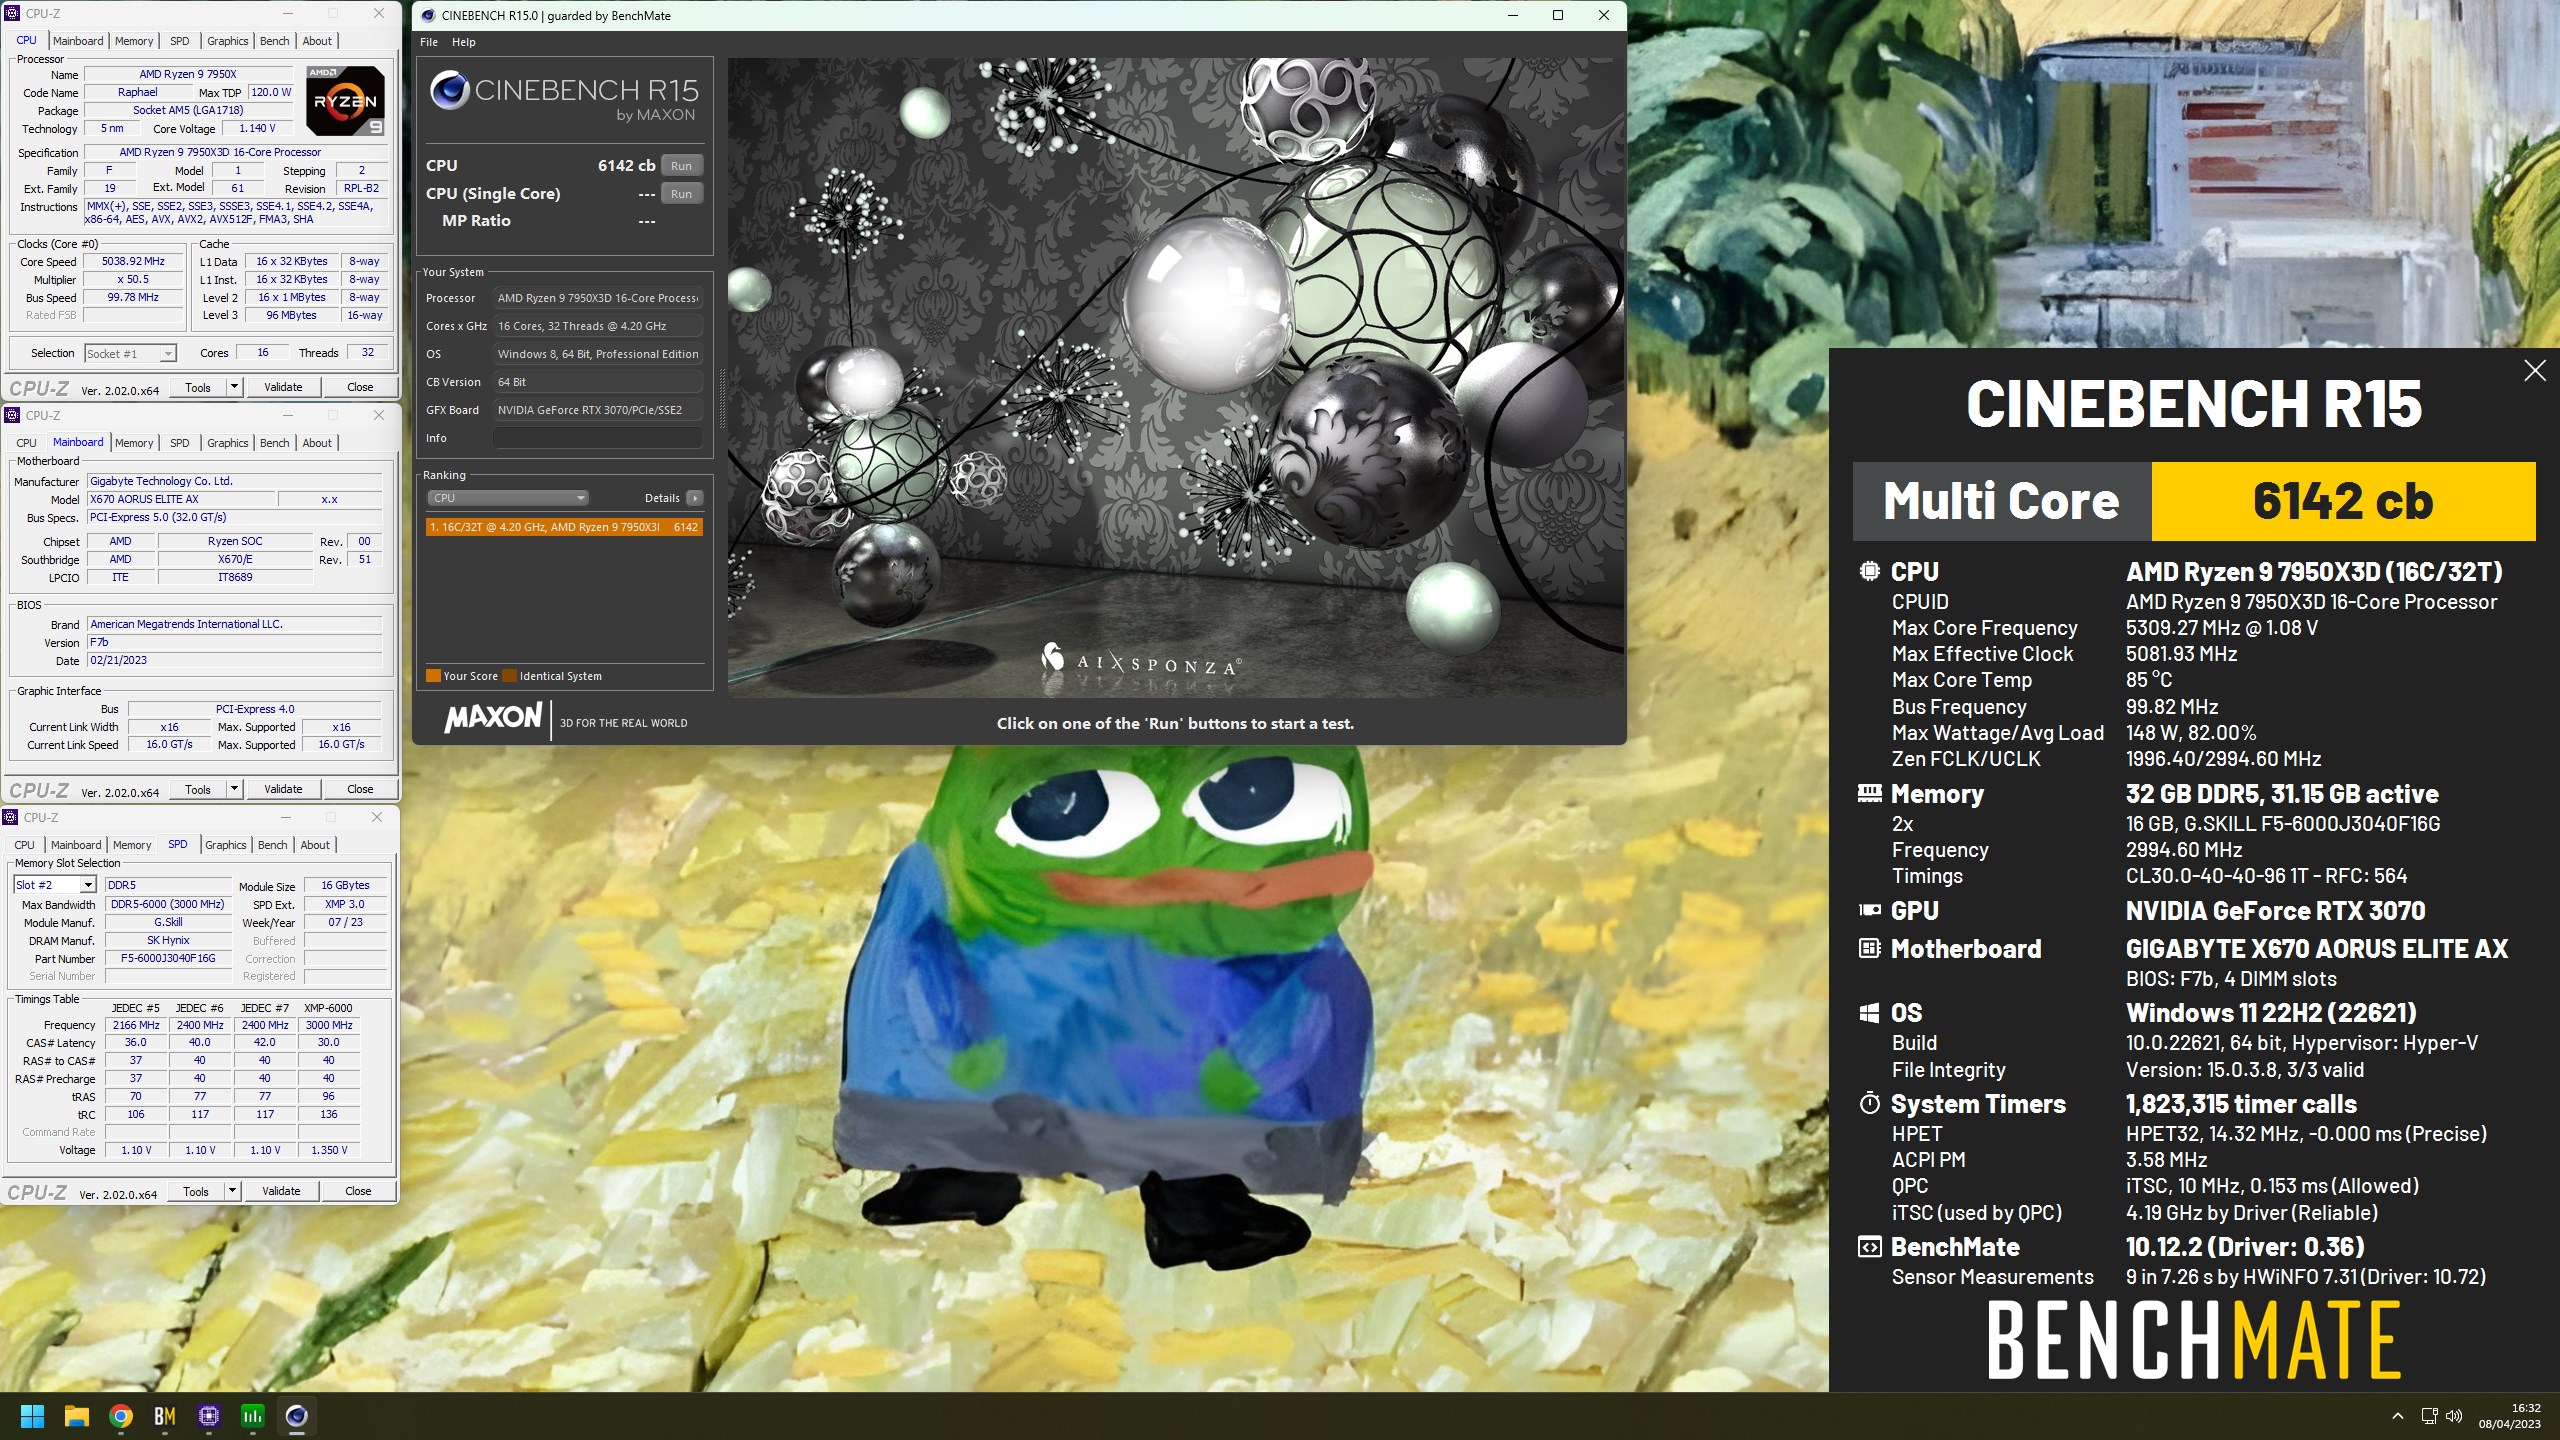Click the 6142 cb Multi Core score
This screenshot has width=2560, height=1440.
2343,501
